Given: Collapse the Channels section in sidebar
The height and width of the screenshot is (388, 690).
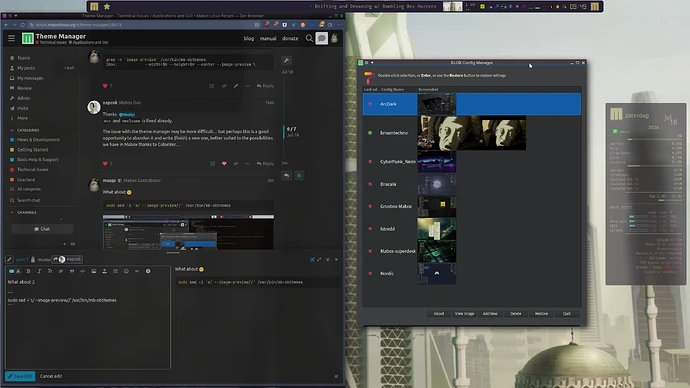Looking at the screenshot, I should point(12,212).
